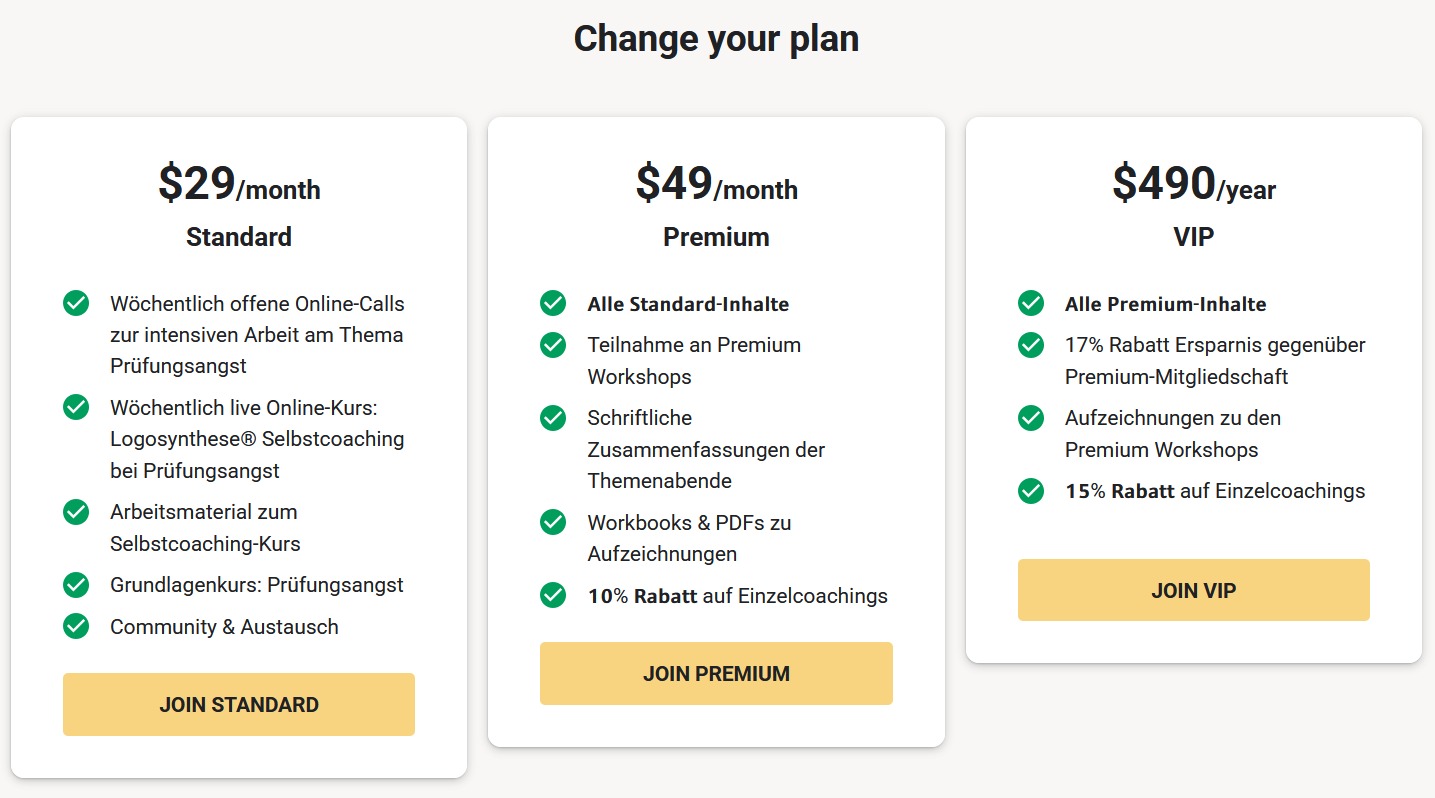Click the checkmark next to "15% Rabatt auf Einzelcoachings"
1435x798 pixels.
coord(1030,491)
